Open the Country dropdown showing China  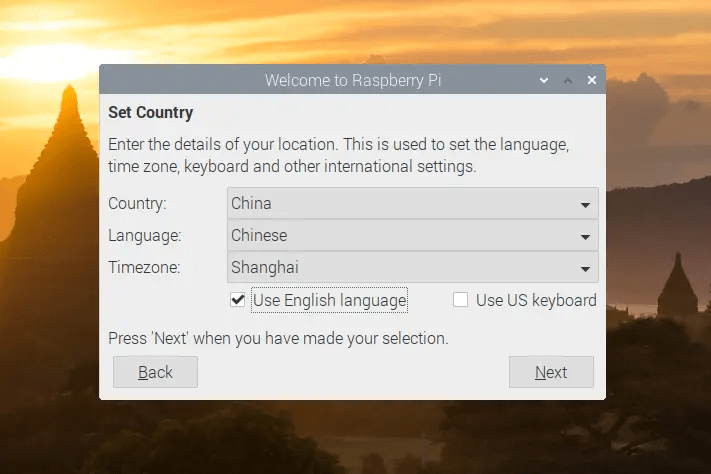tap(400, 204)
